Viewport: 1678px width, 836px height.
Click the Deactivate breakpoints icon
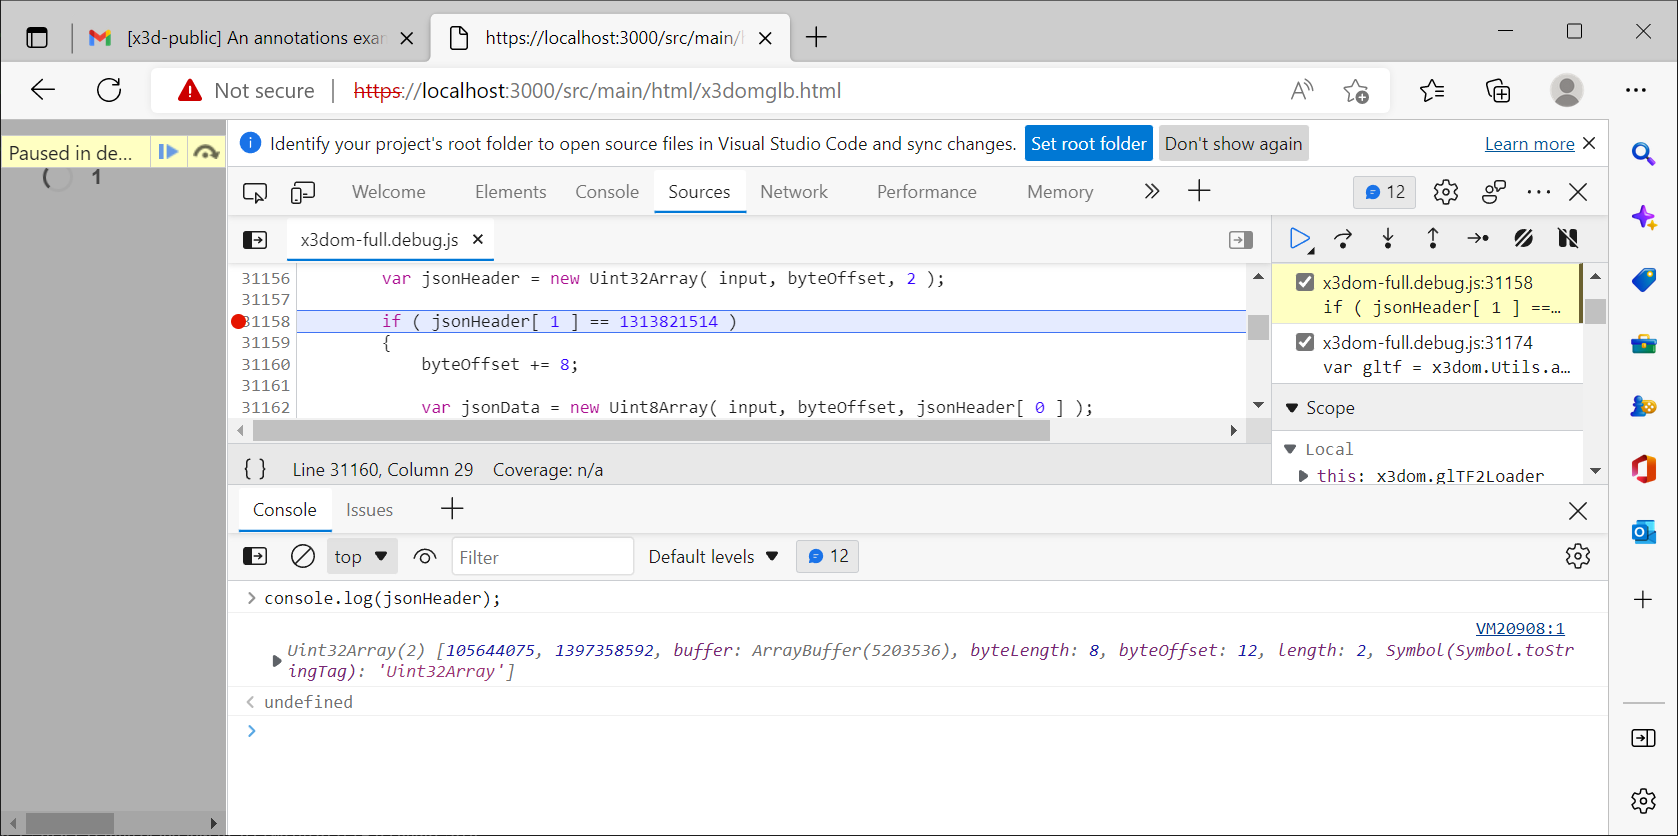click(x=1523, y=238)
